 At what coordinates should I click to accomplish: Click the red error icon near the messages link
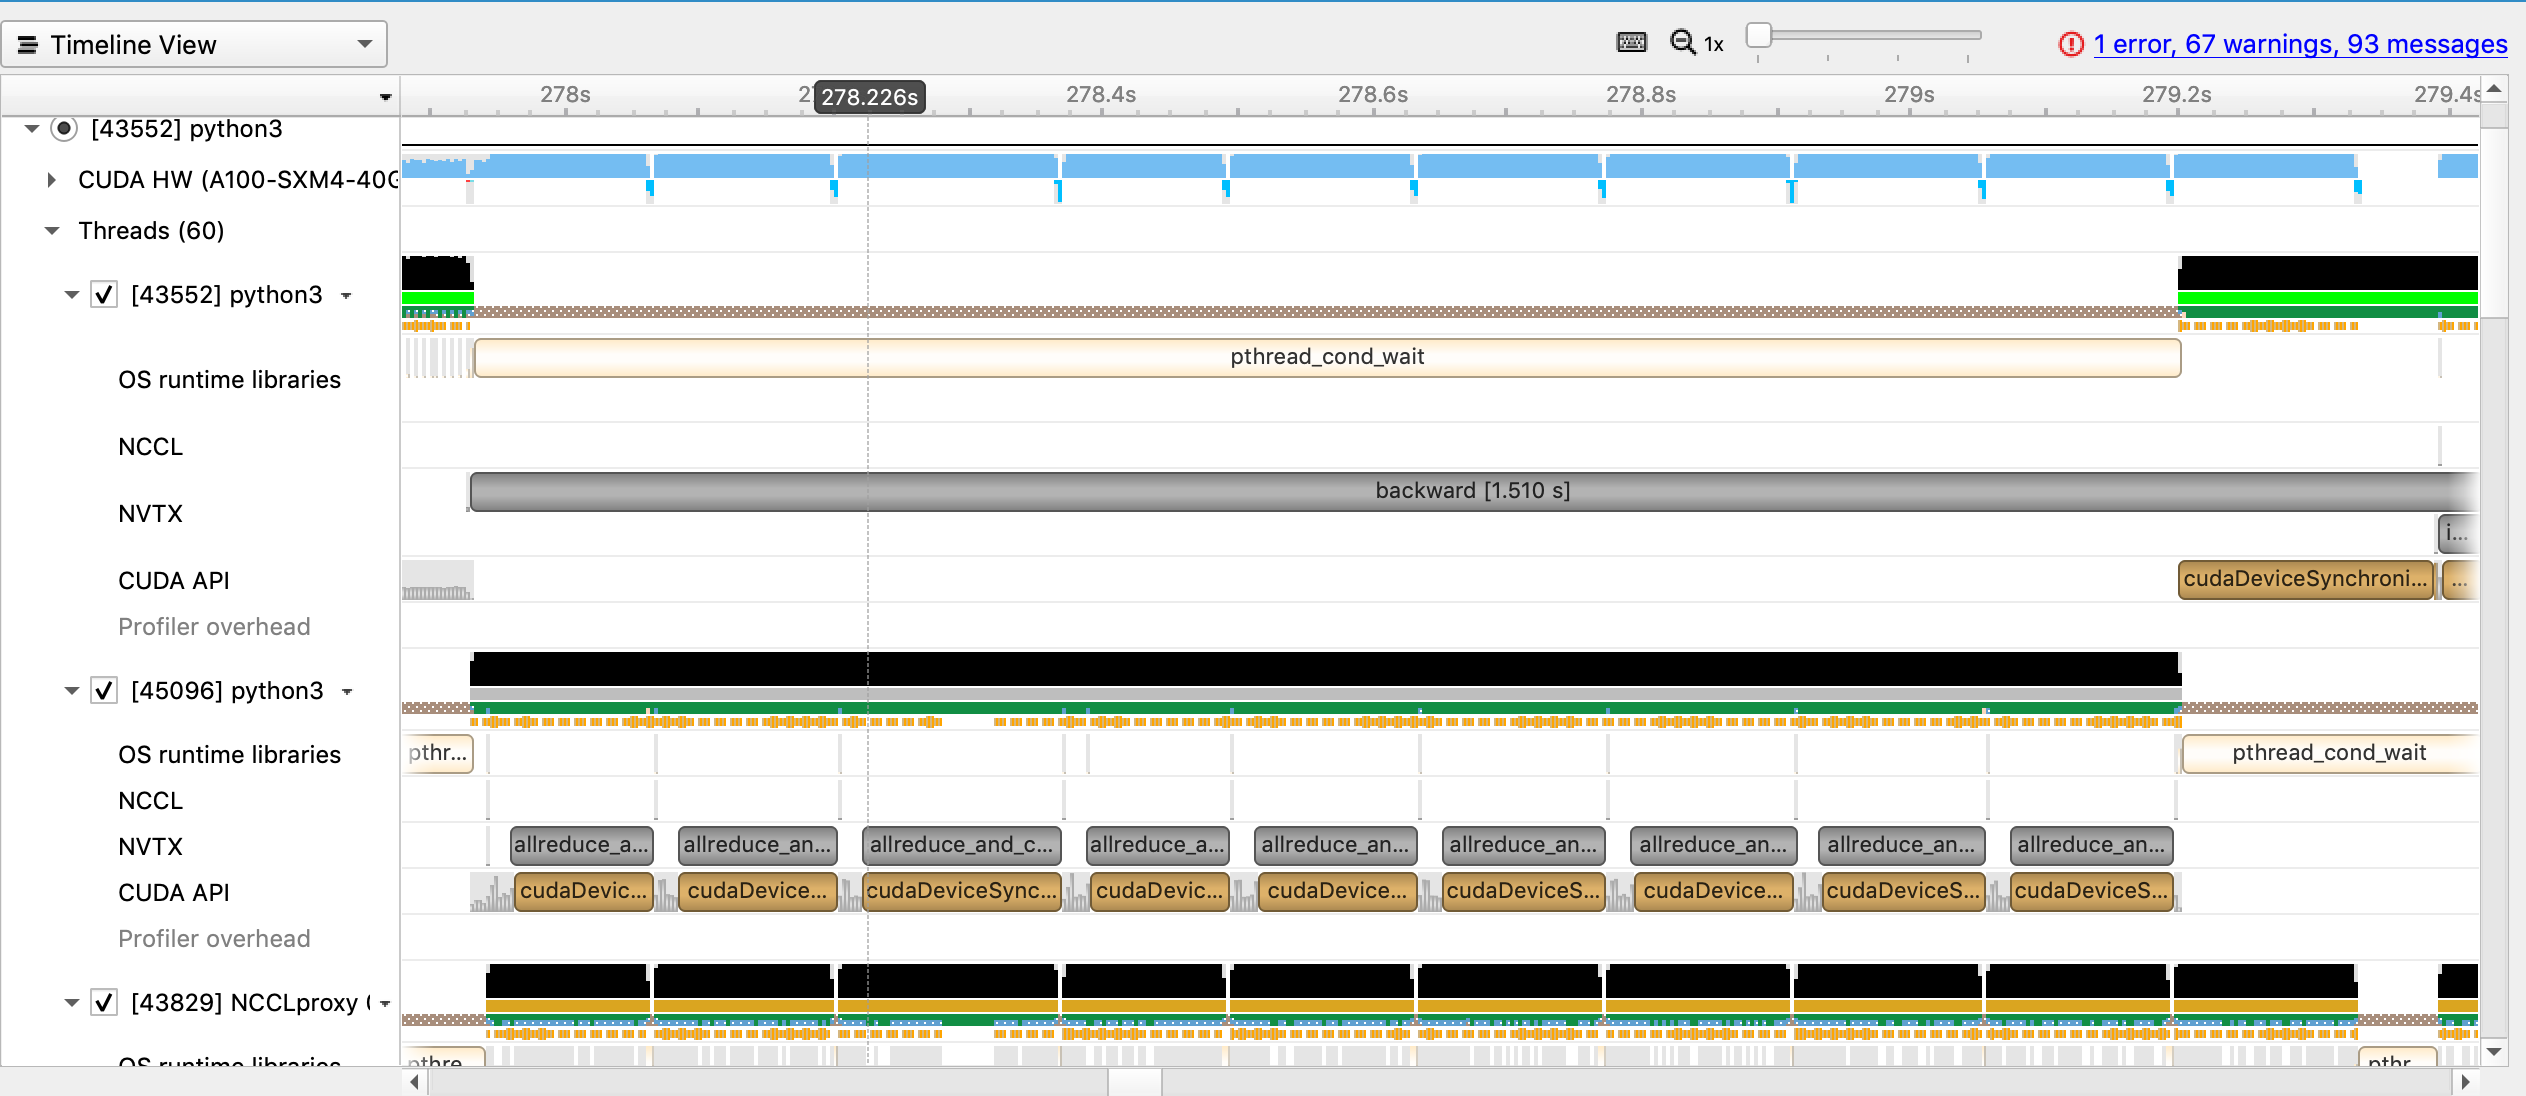(2070, 44)
